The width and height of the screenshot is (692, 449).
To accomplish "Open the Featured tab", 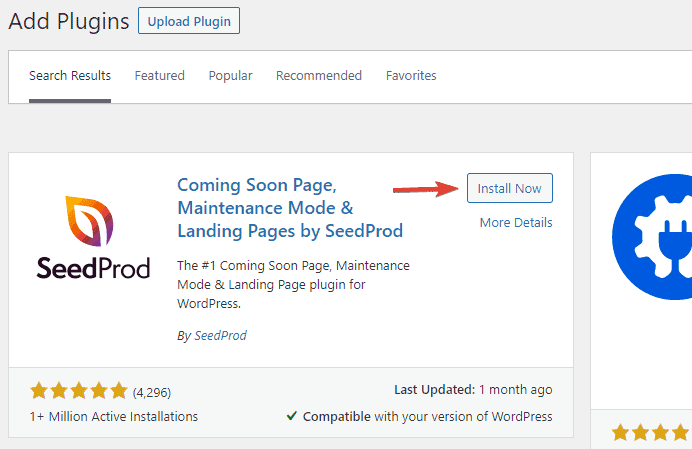I will [x=160, y=76].
